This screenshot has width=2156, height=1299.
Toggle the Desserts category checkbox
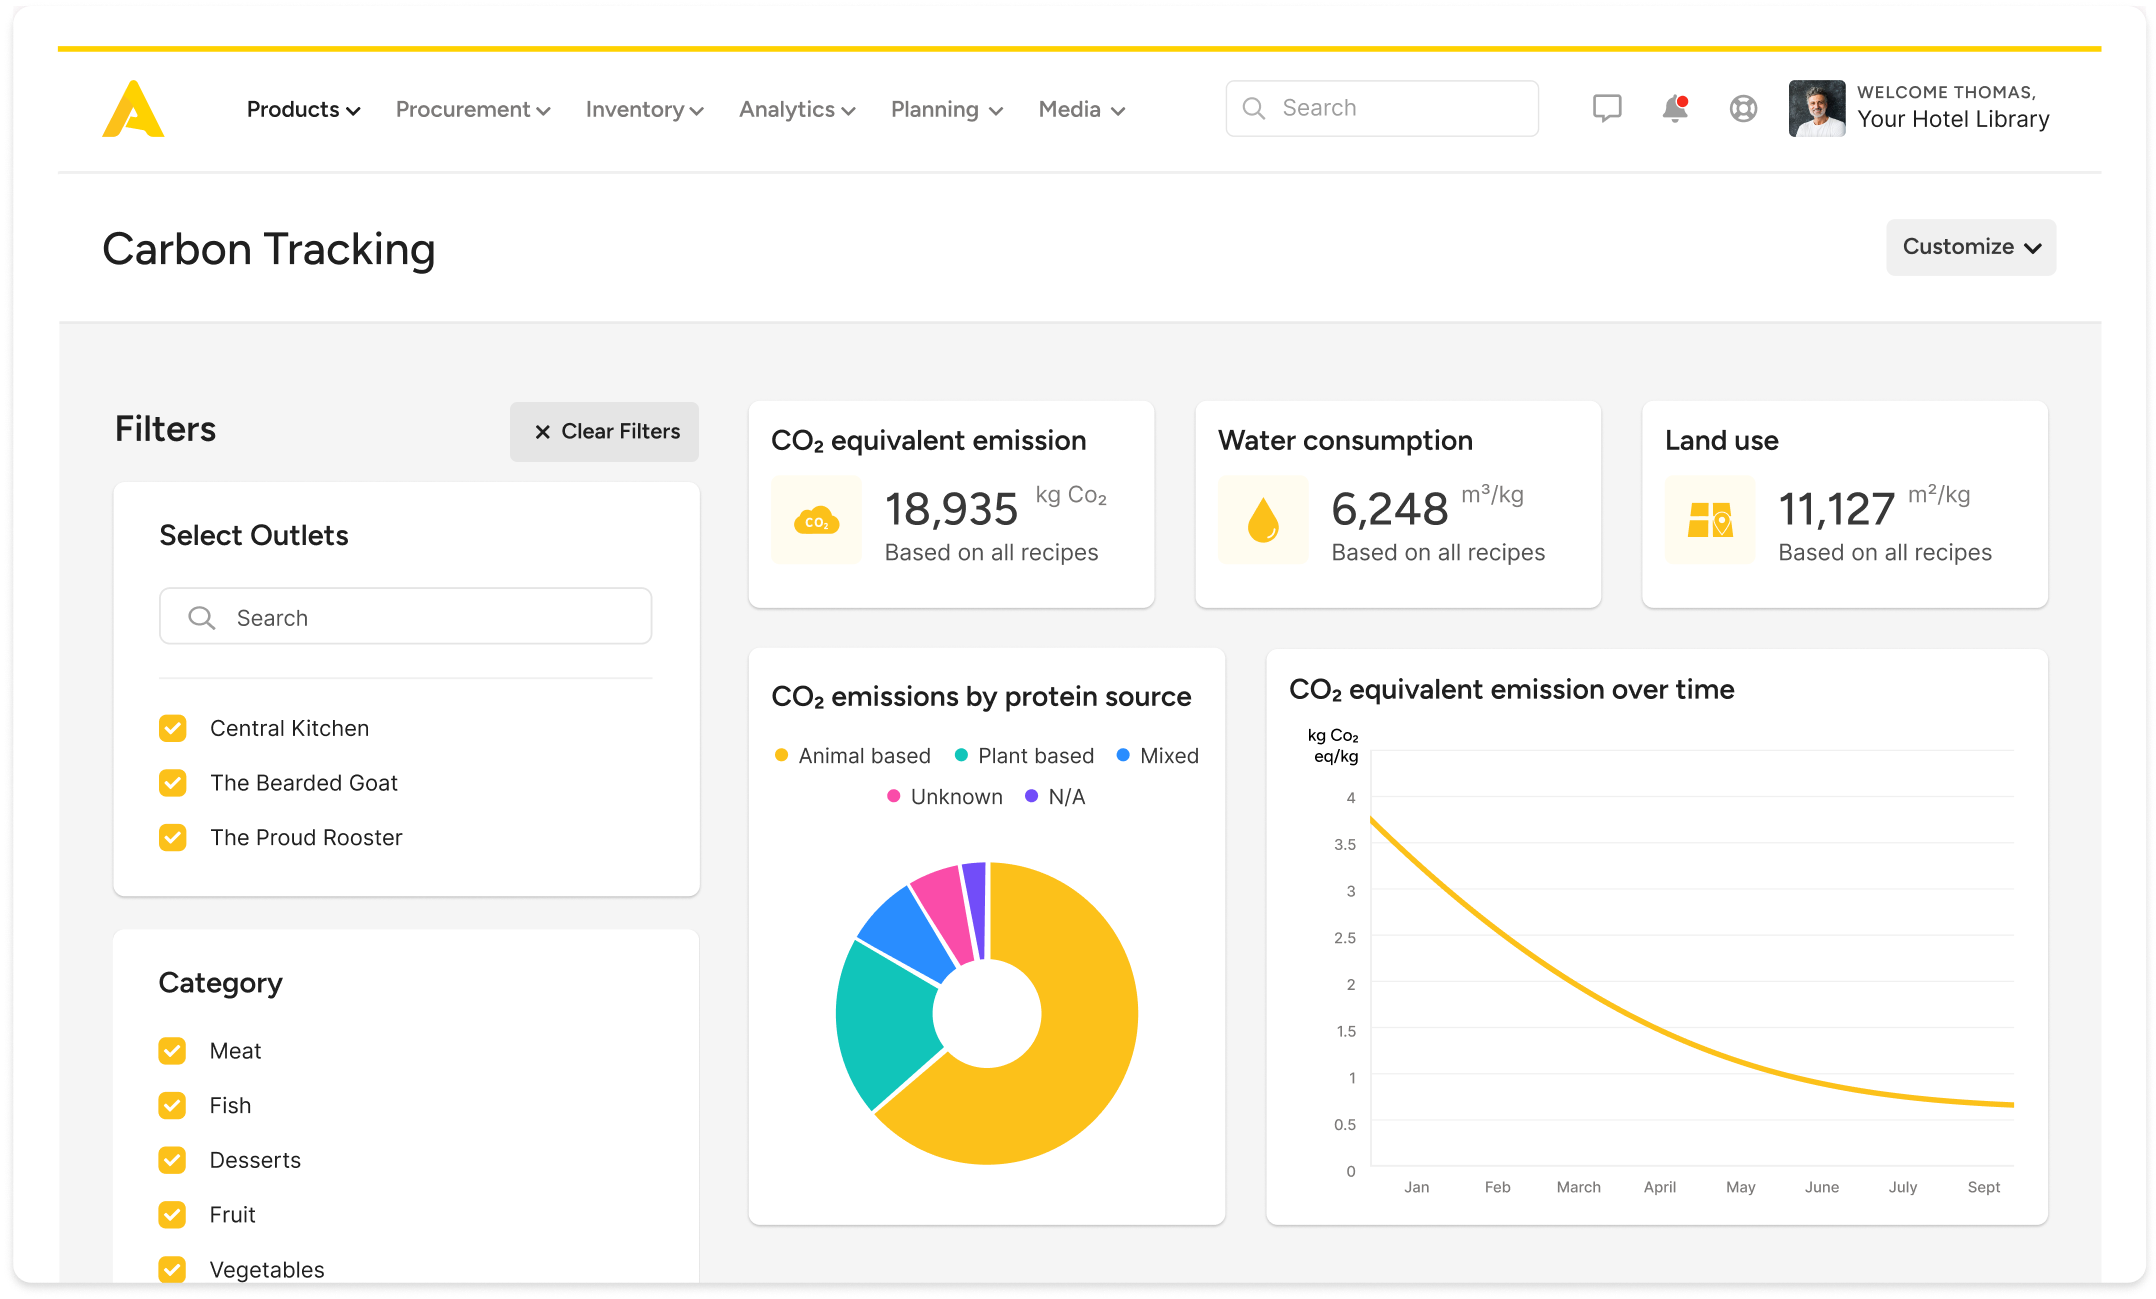click(x=172, y=1160)
